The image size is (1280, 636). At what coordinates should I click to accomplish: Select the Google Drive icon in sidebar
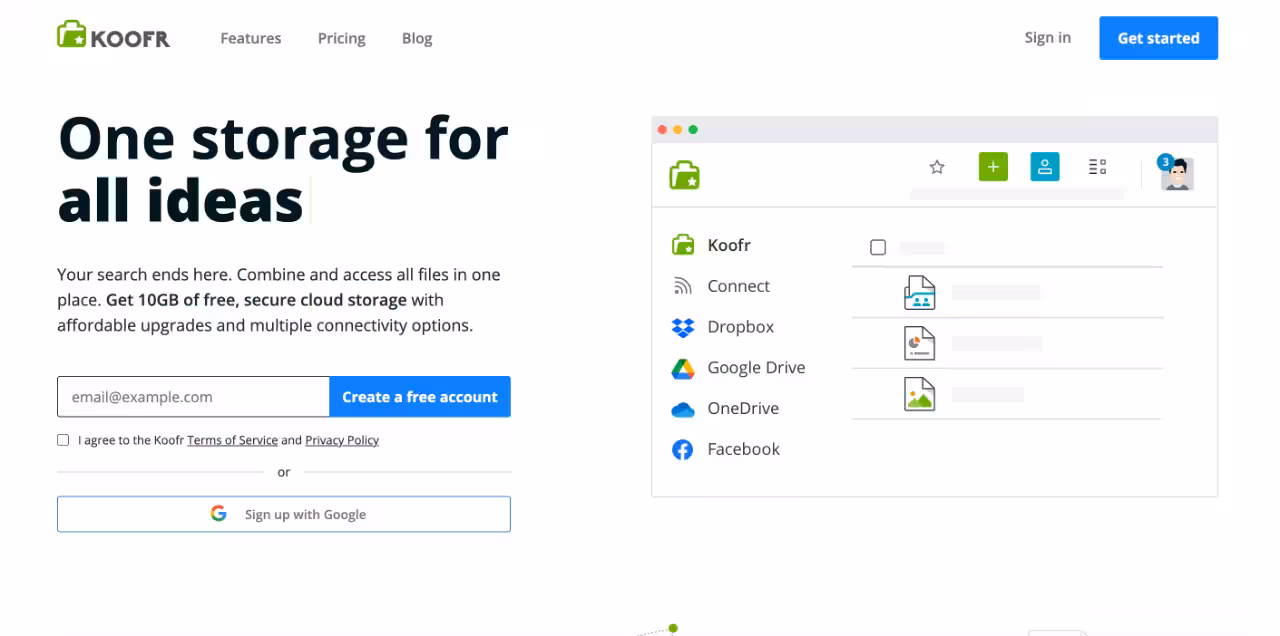(683, 368)
